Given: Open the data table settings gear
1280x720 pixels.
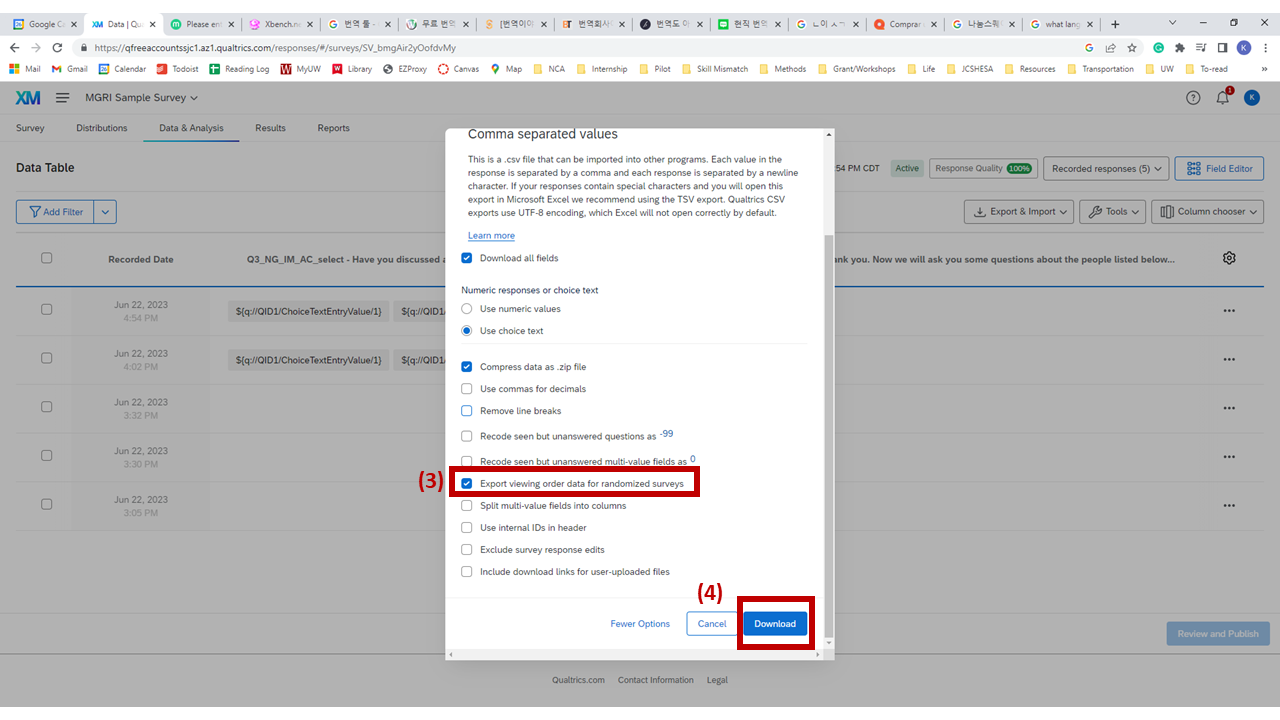Looking at the screenshot, I should pyautogui.click(x=1229, y=257).
